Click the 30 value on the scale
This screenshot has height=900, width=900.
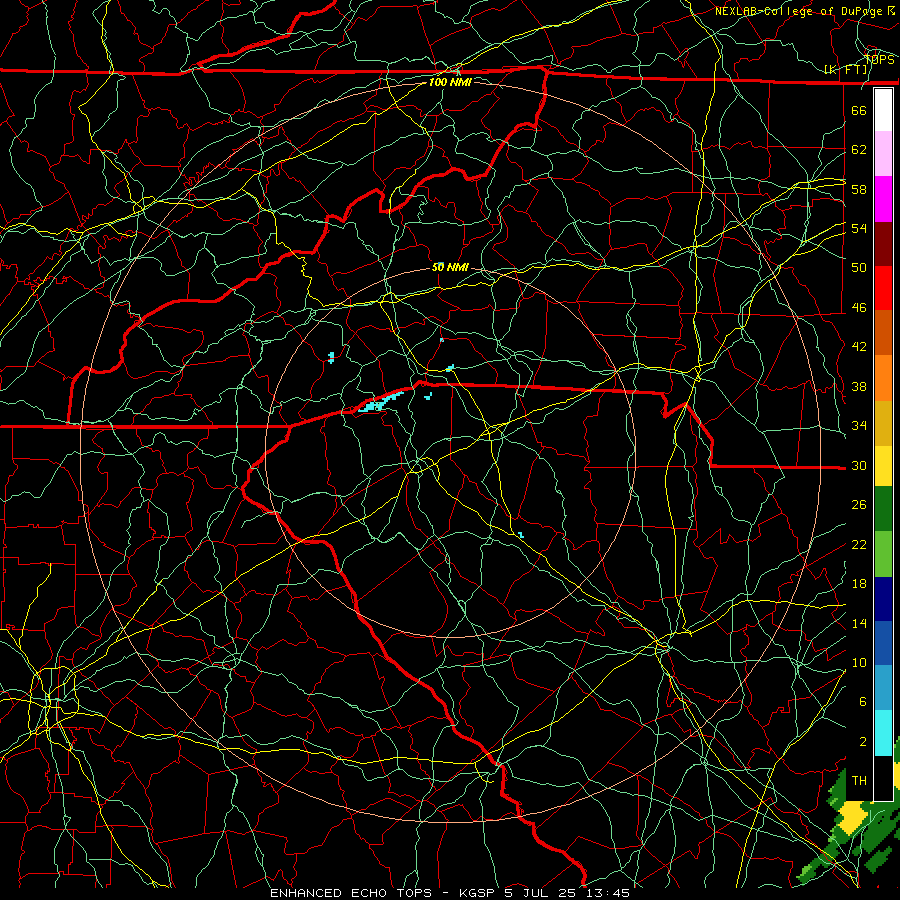coord(859,465)
